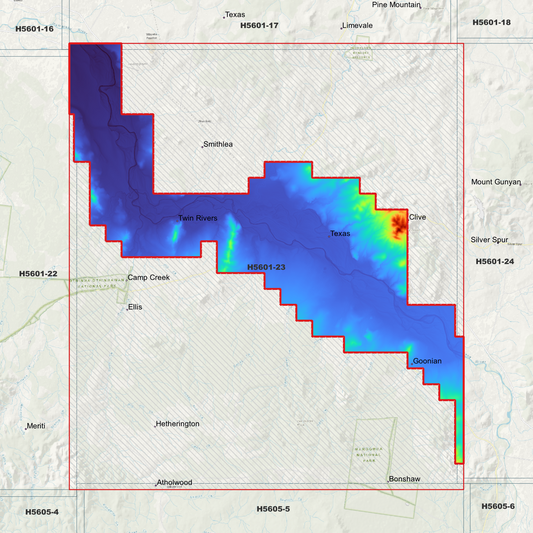Select the Mount Gunyan place label
Viewport: 533px width, 533px height.
(496, 182)
